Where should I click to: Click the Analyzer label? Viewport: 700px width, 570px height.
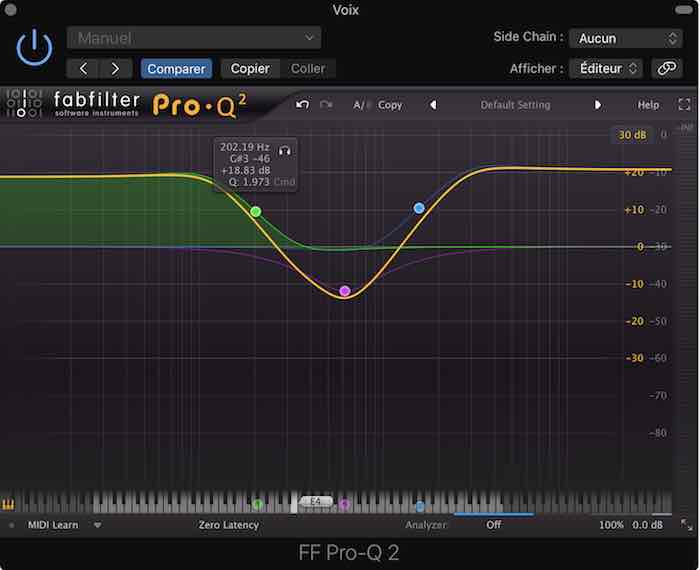pos(426,525)
